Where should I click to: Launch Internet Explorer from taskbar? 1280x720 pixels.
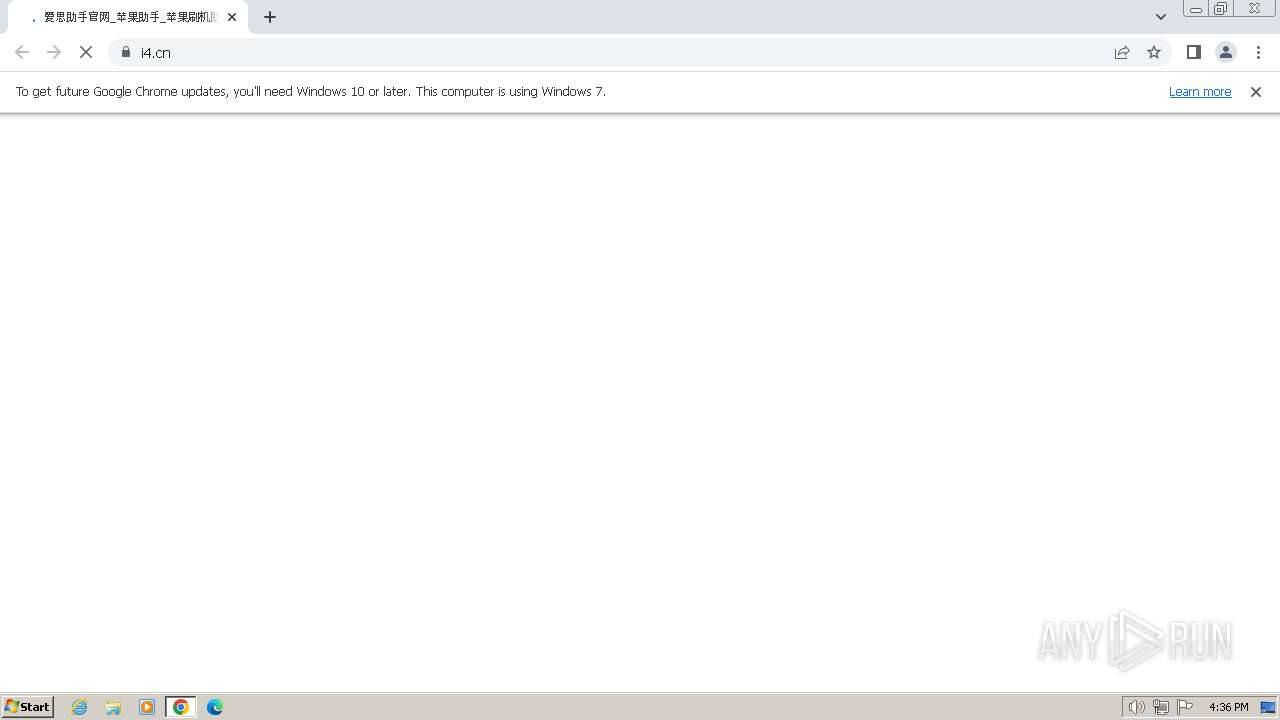[80, 707]
